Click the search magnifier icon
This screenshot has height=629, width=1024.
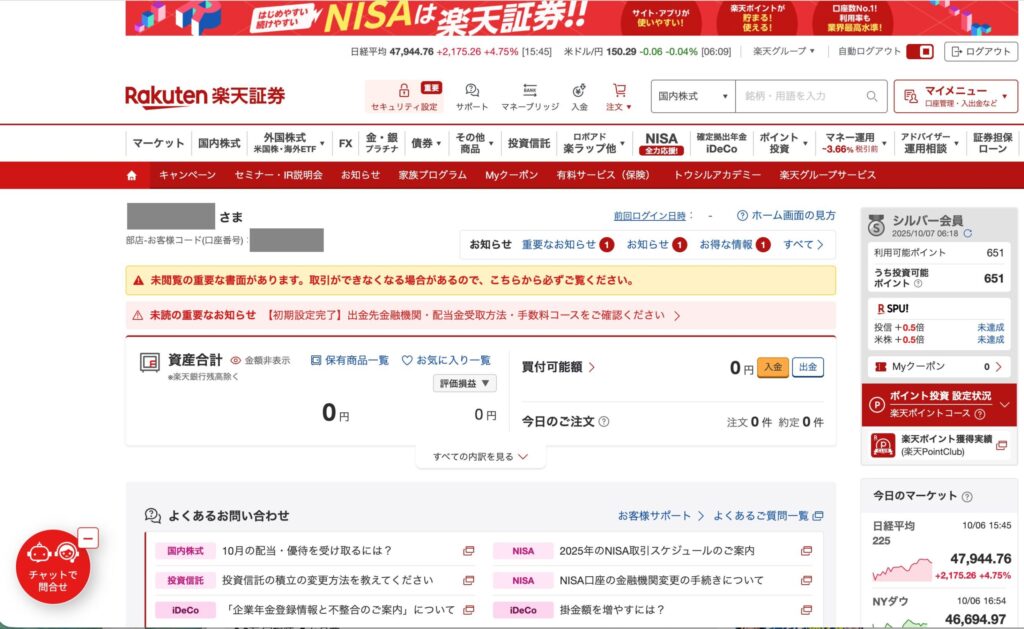click(x=872, y=97)
